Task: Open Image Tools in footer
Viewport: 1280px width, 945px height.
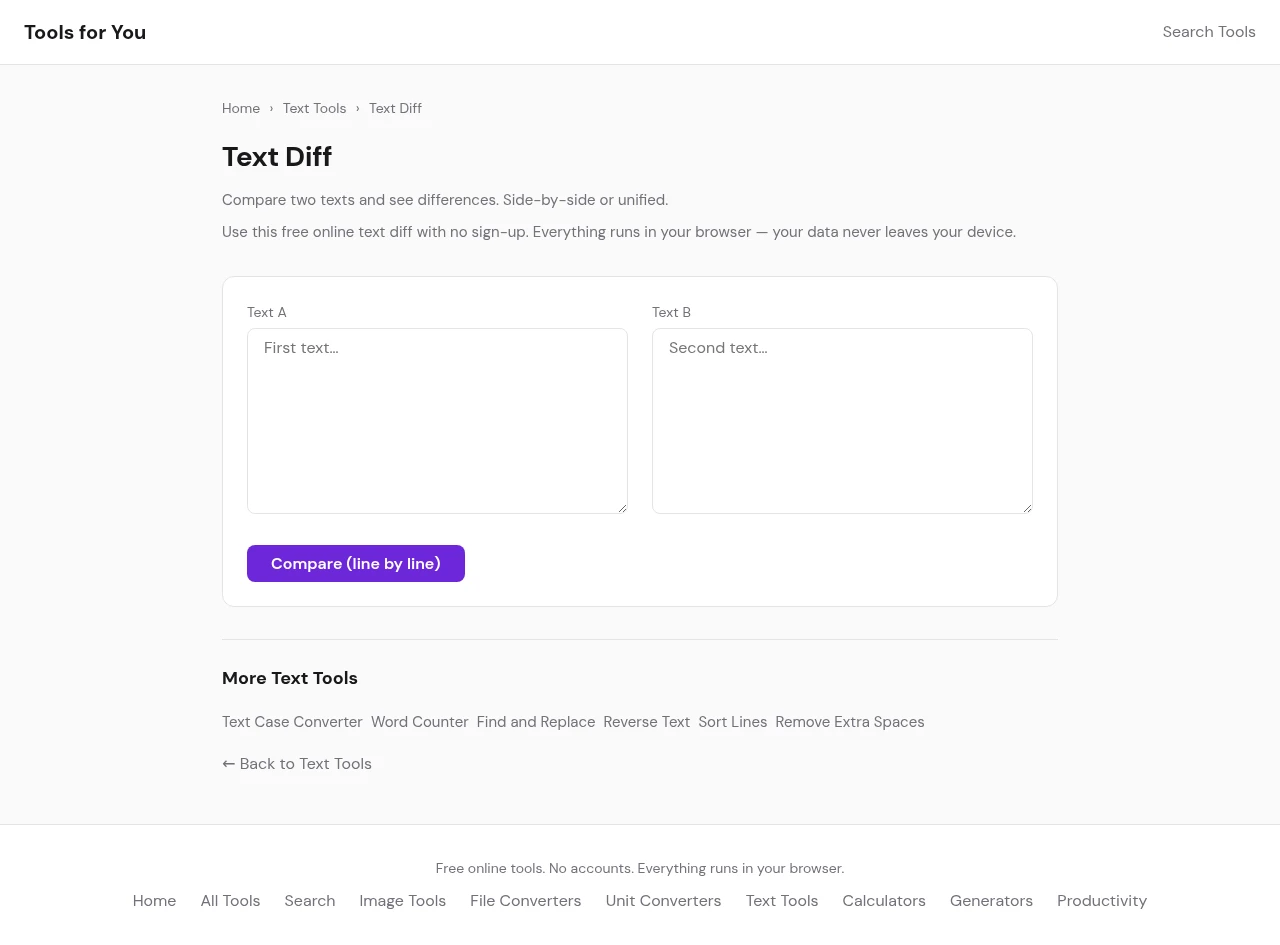Action: (402, 901)
